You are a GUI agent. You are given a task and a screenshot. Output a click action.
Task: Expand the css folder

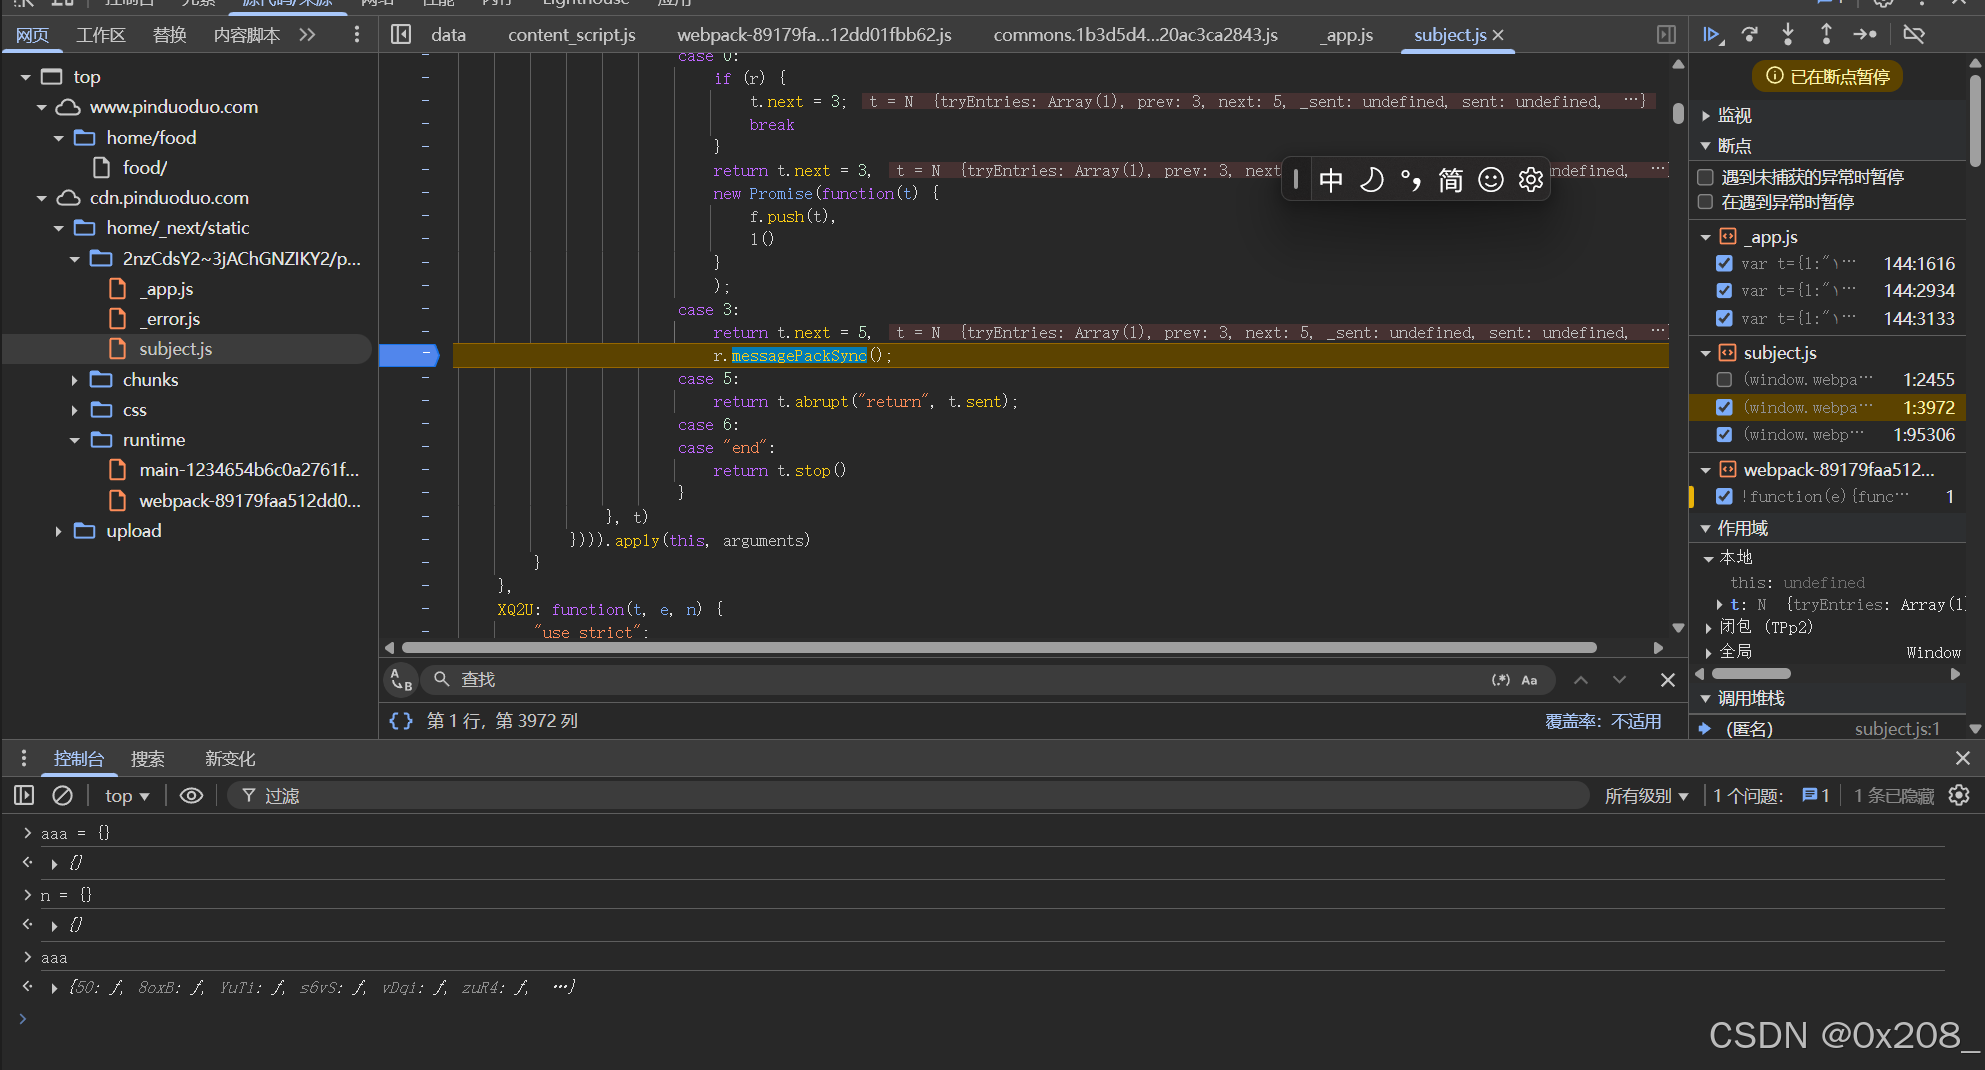[x=74, y=411]
